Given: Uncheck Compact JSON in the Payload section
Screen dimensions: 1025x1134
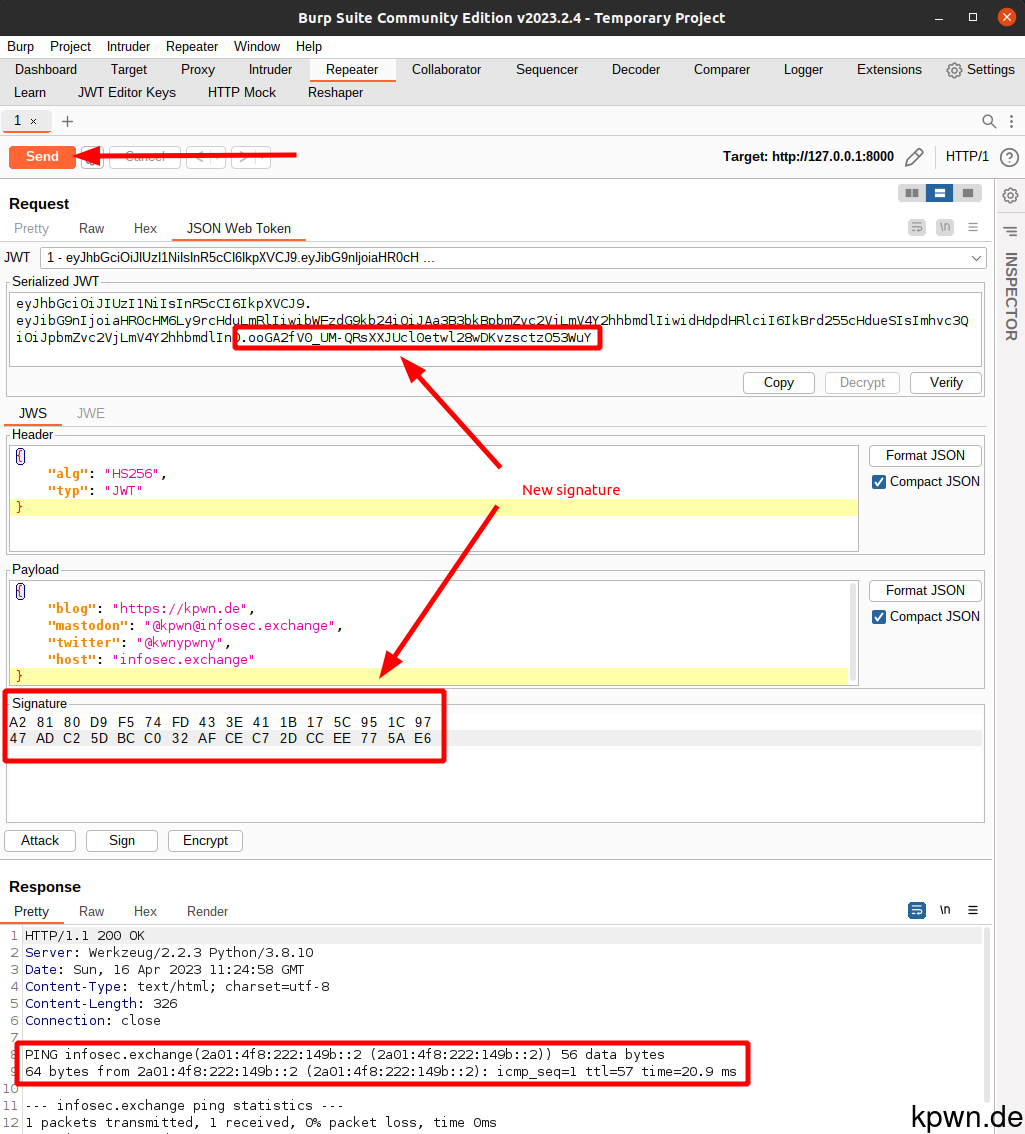Looking at the screenshot, I should click(880, 616).
